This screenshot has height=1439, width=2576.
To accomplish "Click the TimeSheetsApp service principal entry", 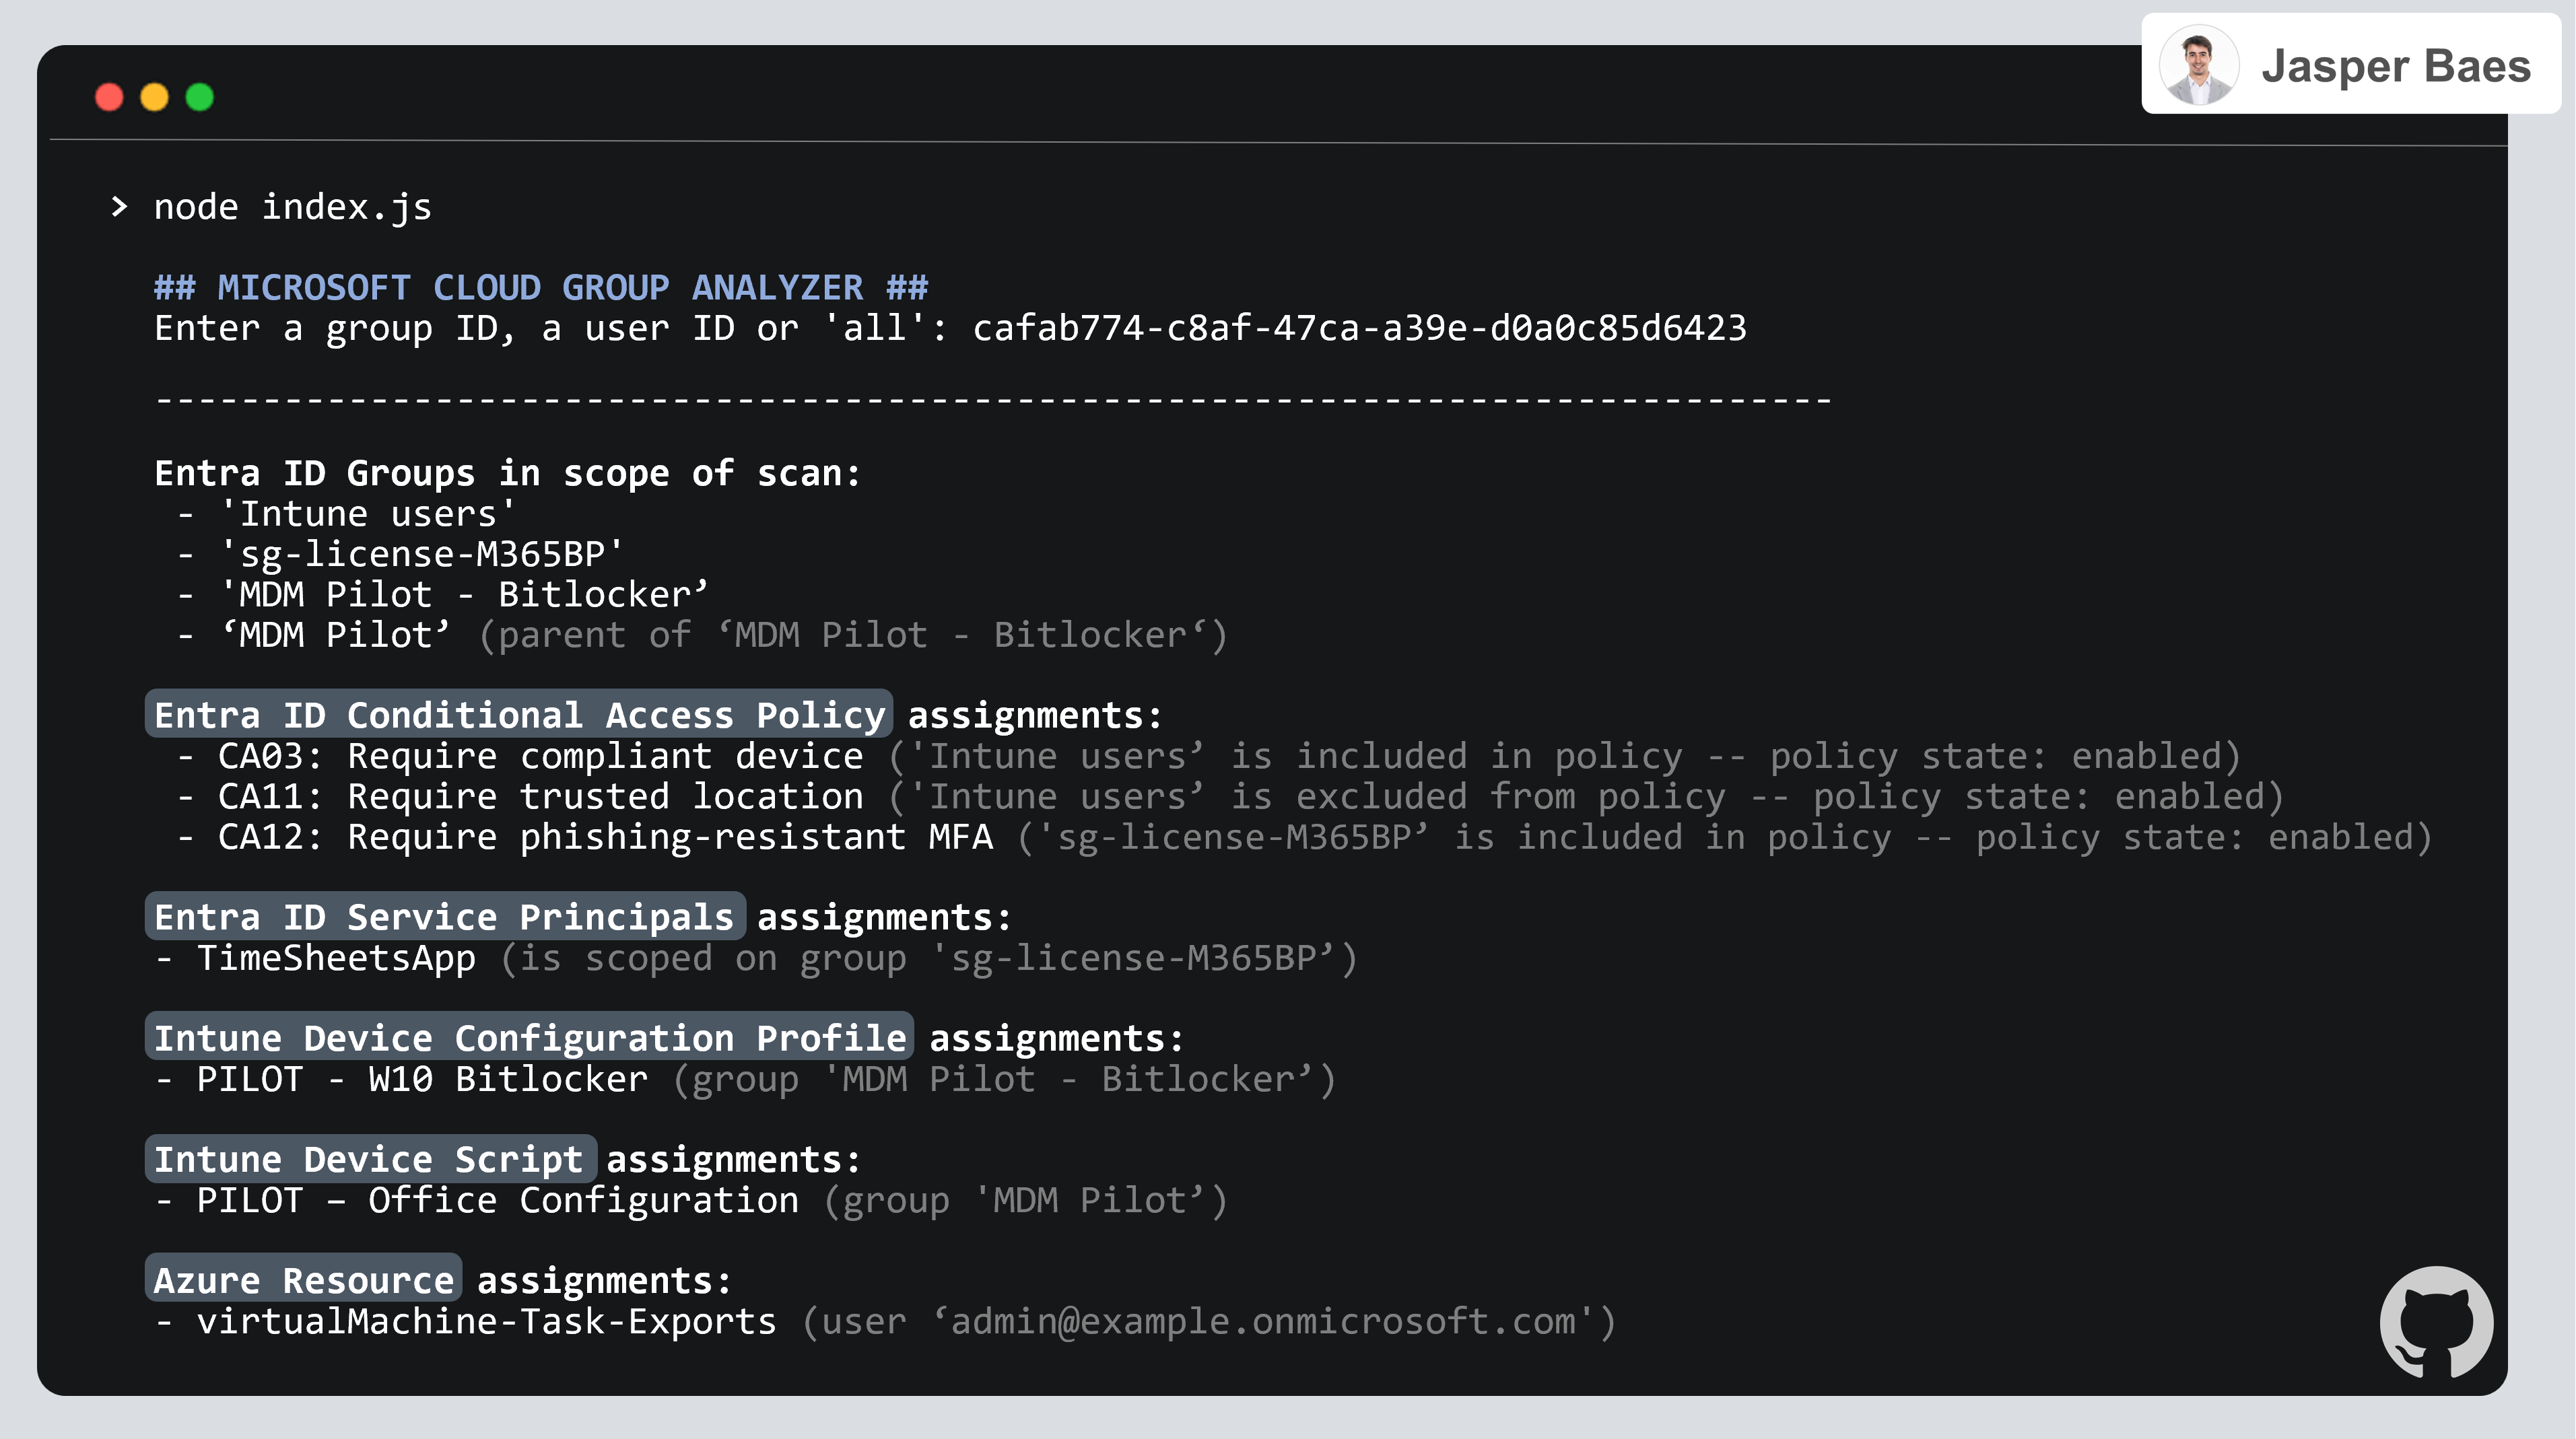I will pyautogui.click(x=336, y=958).
